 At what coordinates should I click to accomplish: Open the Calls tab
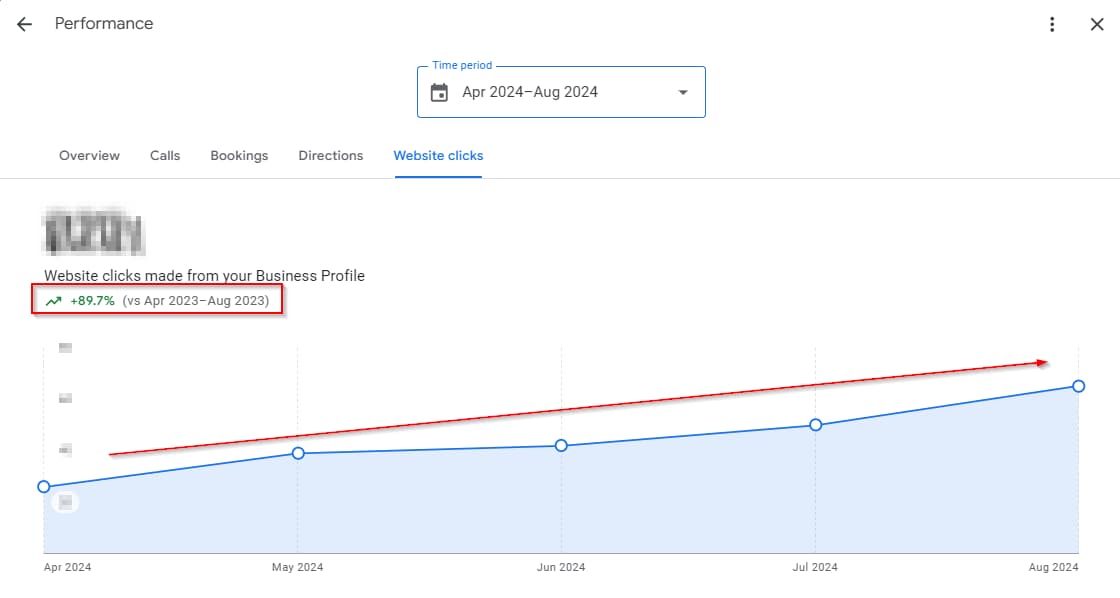(165, 156)
